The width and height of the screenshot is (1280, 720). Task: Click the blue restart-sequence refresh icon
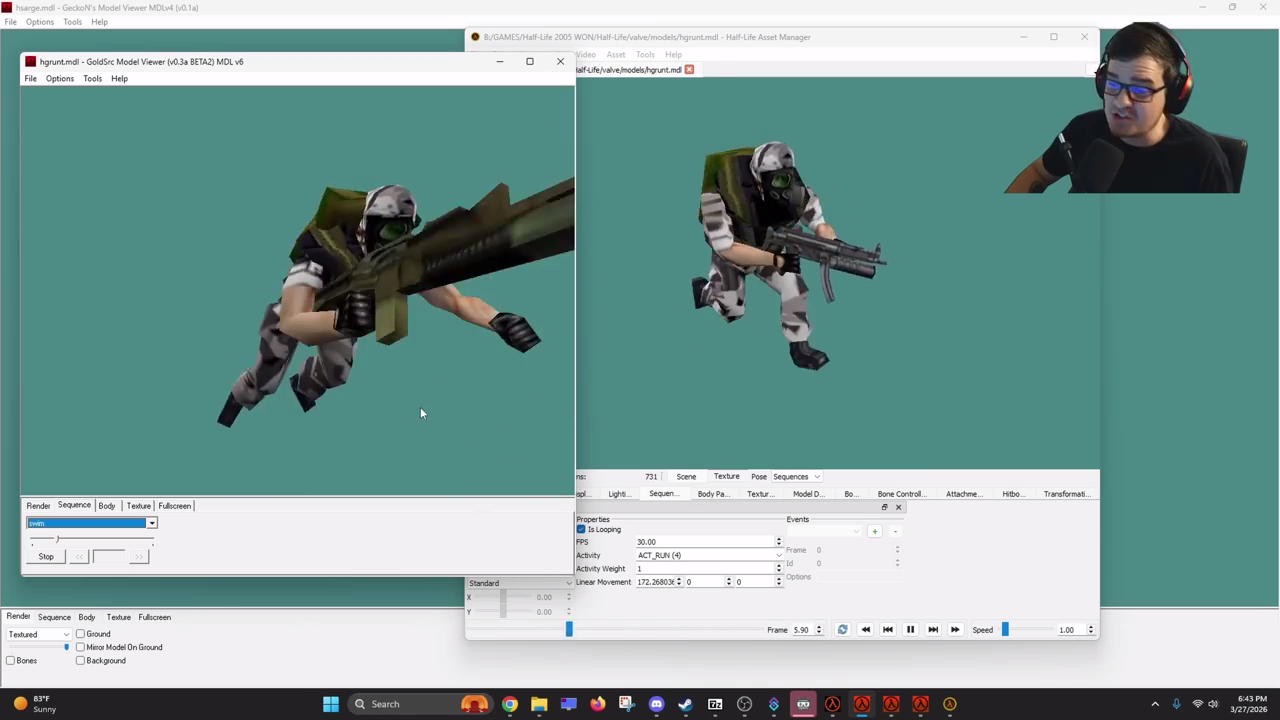[842, 630]
